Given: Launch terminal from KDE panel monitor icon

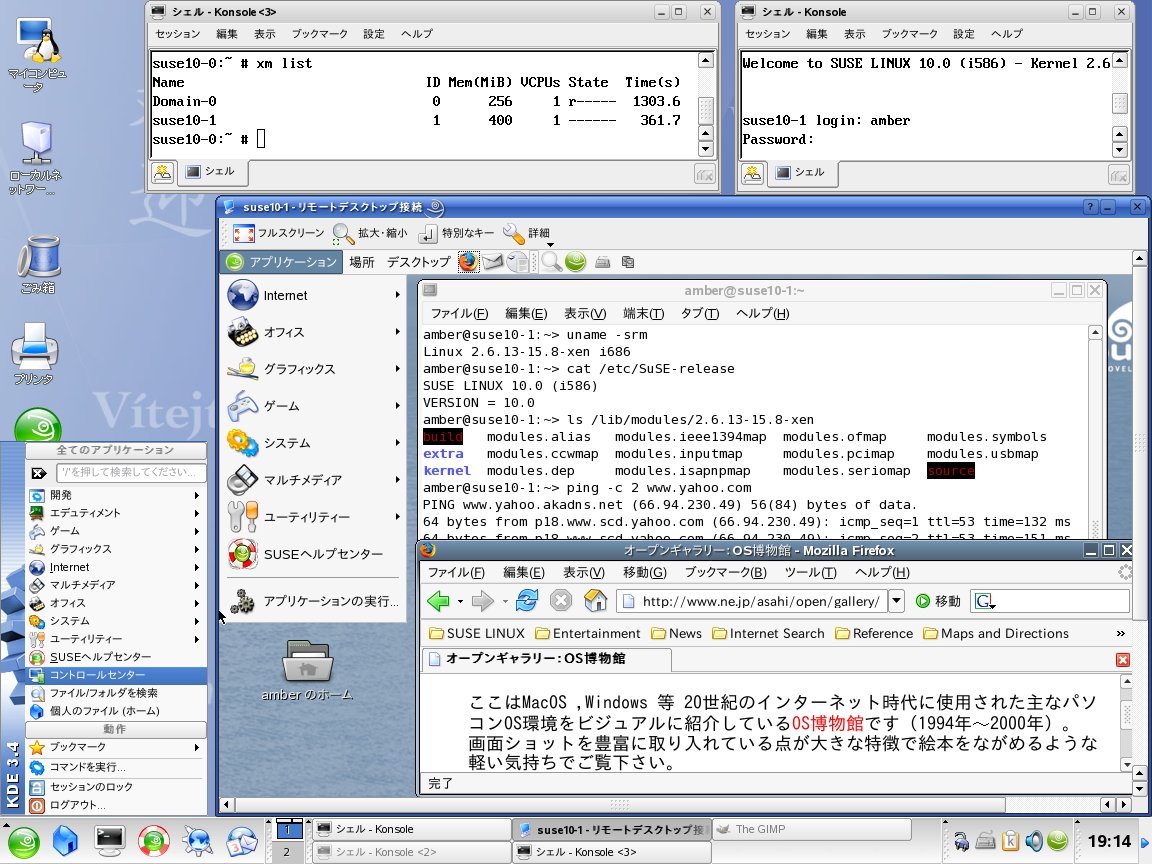Looking at the screenshot, I should tap(109, 841).
